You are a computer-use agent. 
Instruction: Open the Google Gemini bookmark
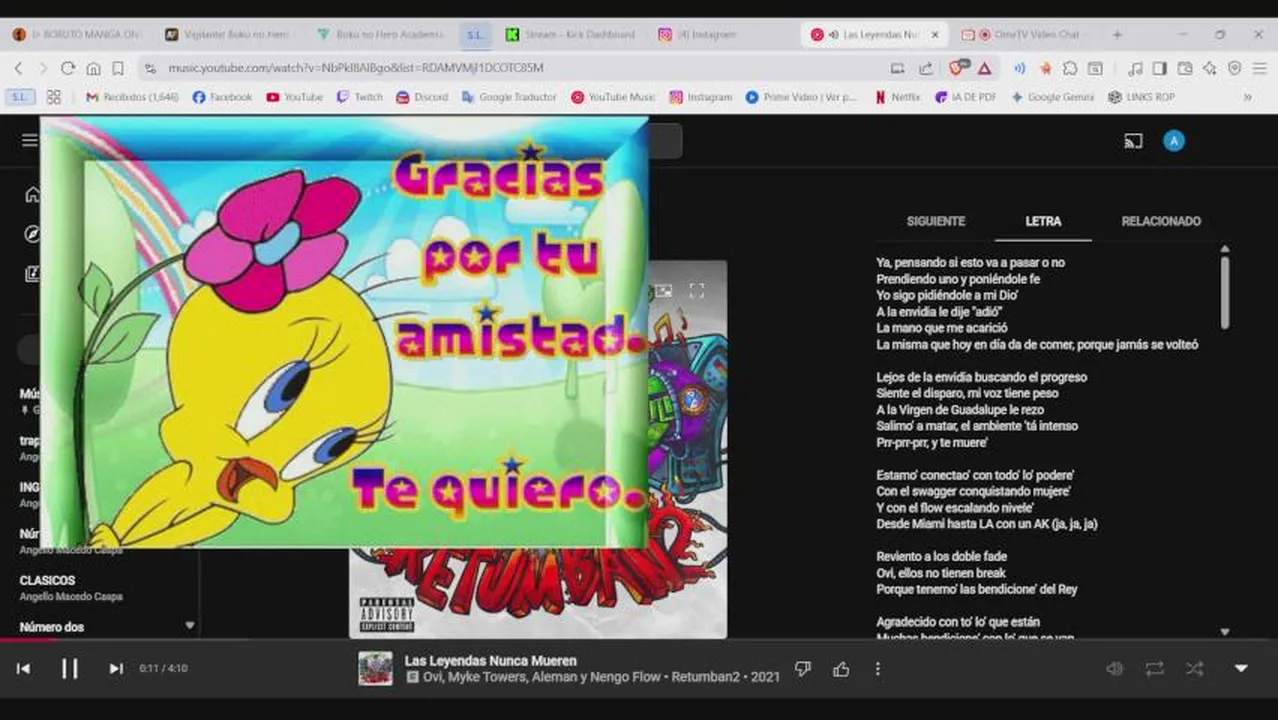(x=1052, y=97)
